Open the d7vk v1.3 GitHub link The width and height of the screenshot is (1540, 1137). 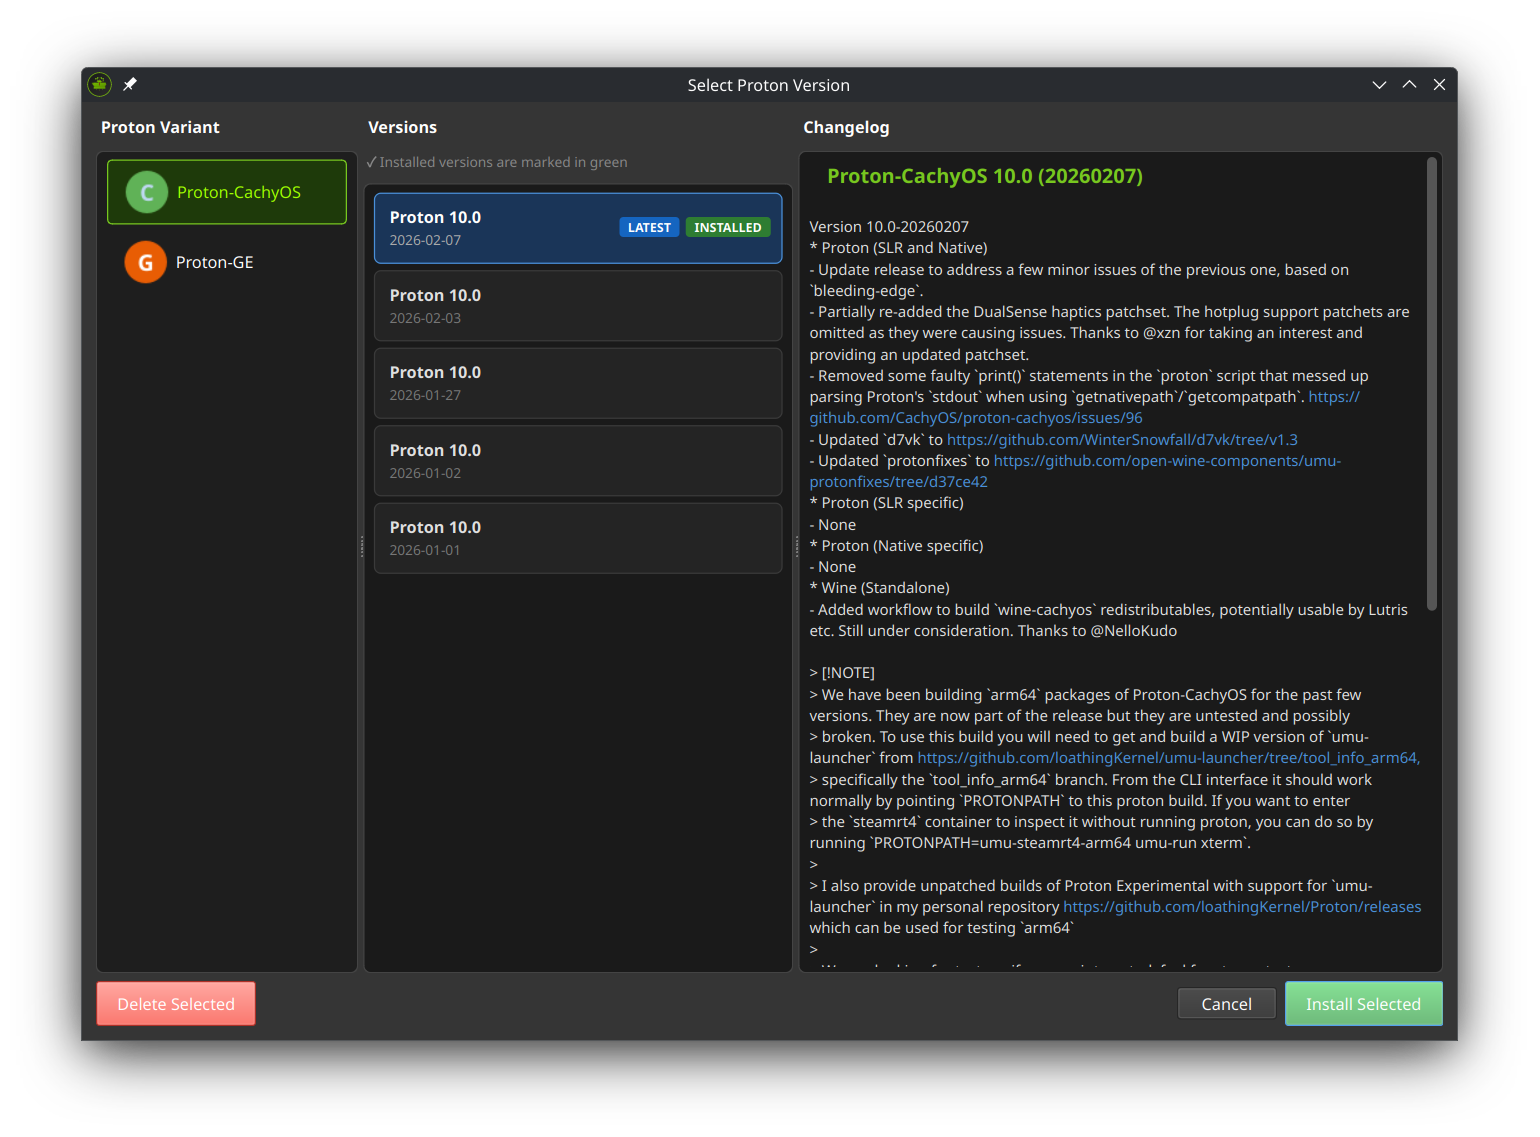(1121, 440)
